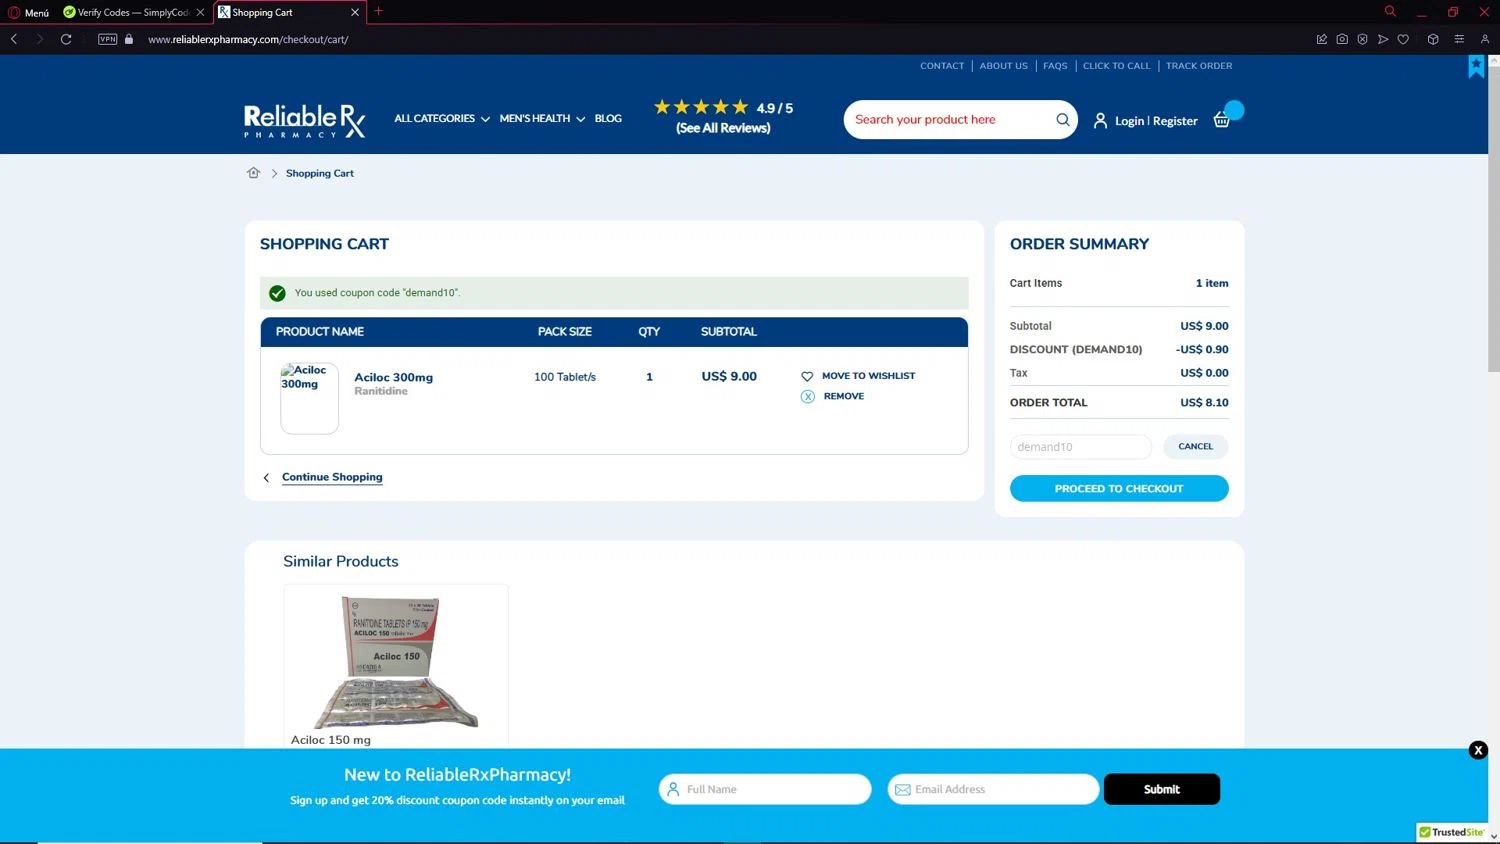Viewport: 1500px width, 844px height.
Task: Close the Shopping Cart browser tab
Action: point(354,12)
